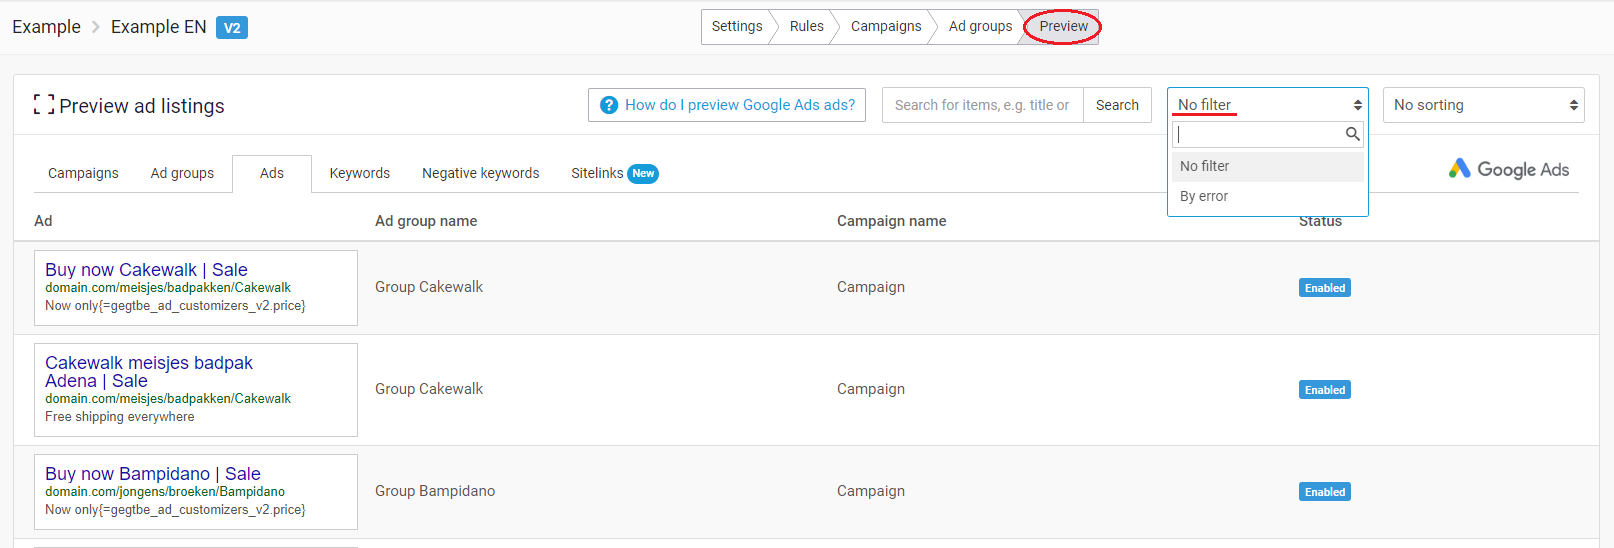Open the Negative keywords tab
1614x548 pixels.
pyautogui.click(x=480, y=173)
